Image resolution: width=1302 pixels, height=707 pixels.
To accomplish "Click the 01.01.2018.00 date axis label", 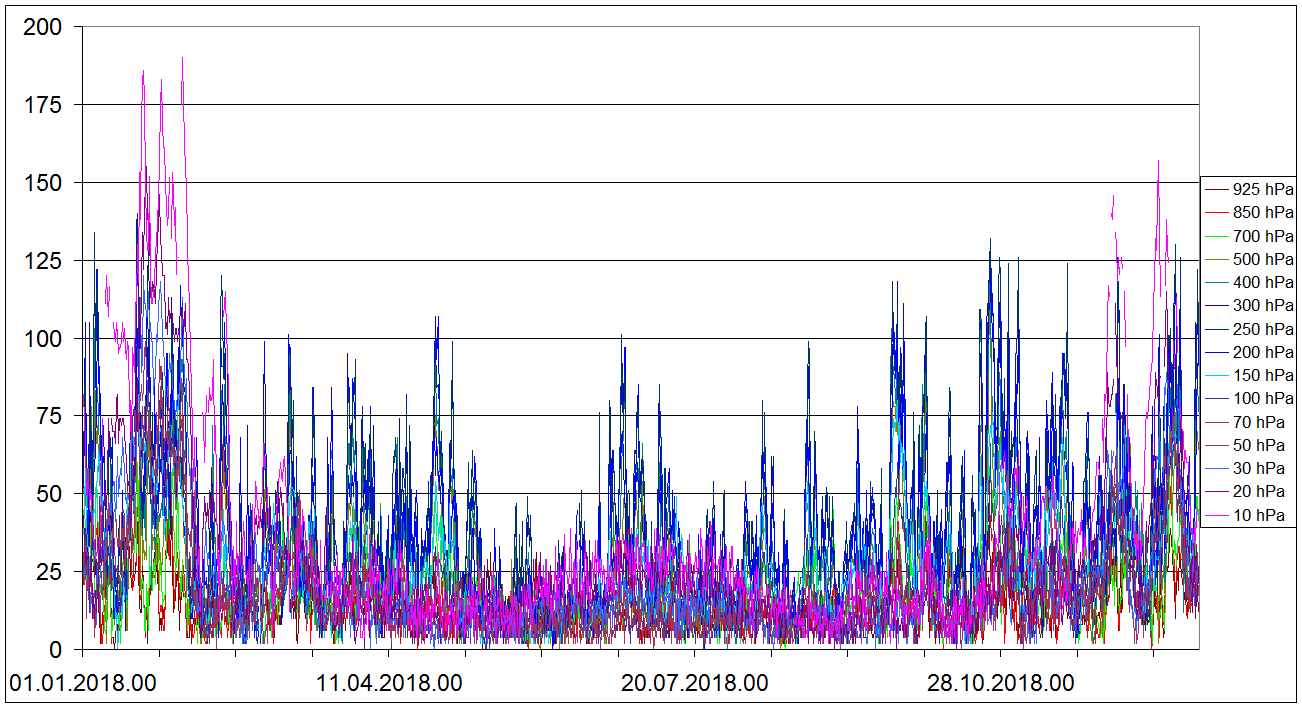I will (82, 684).
